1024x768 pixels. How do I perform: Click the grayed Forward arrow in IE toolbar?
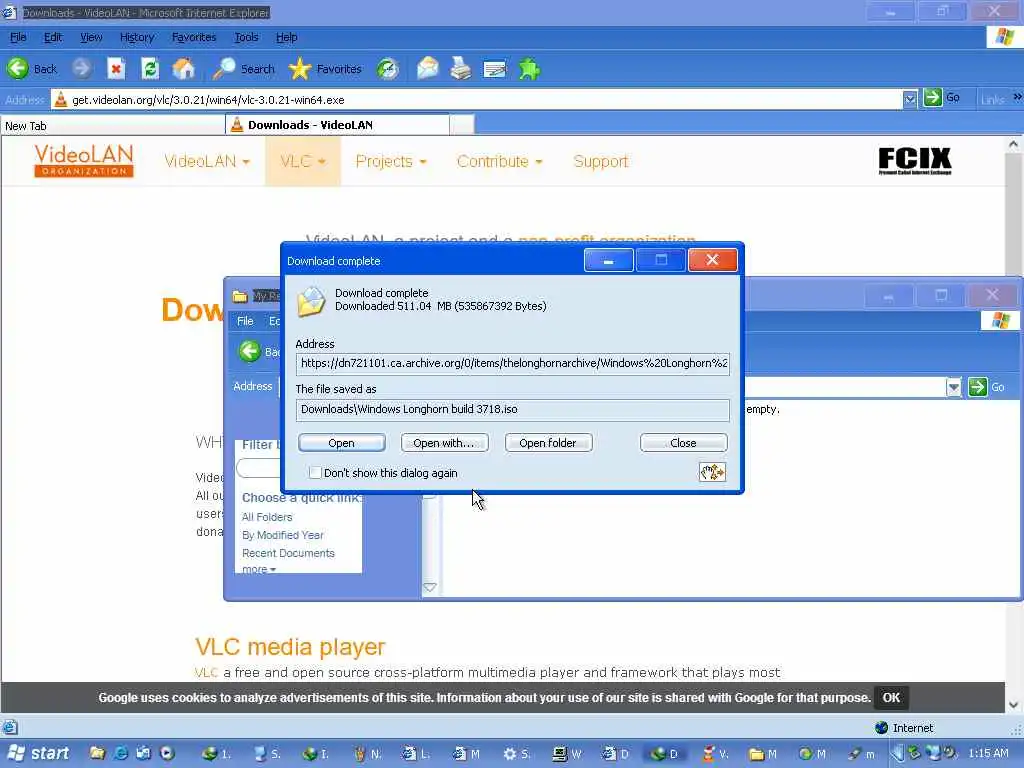pyautogui.click(x=82, y=68)
